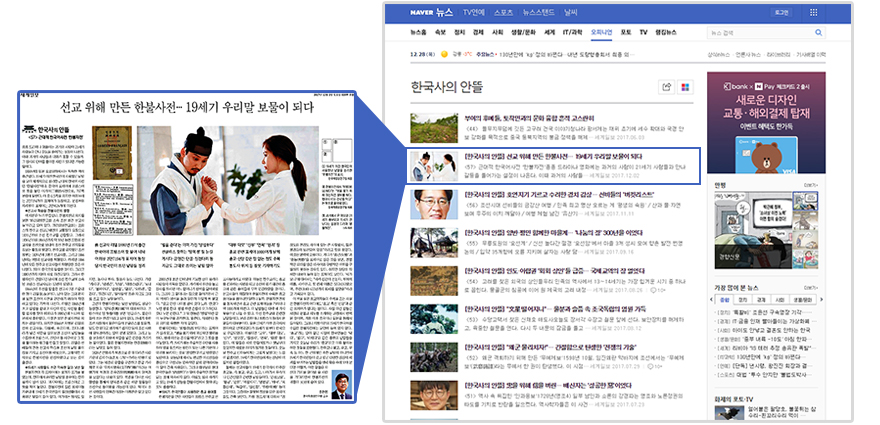Click man with glasses portrait thumbnail

point(434,204)
